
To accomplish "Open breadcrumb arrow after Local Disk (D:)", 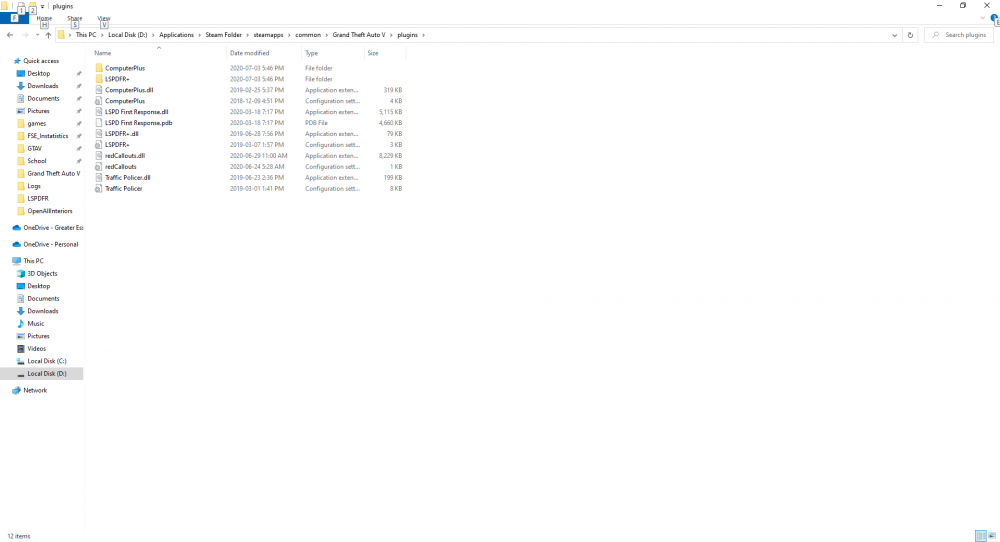I will click(x=153, y=35).
